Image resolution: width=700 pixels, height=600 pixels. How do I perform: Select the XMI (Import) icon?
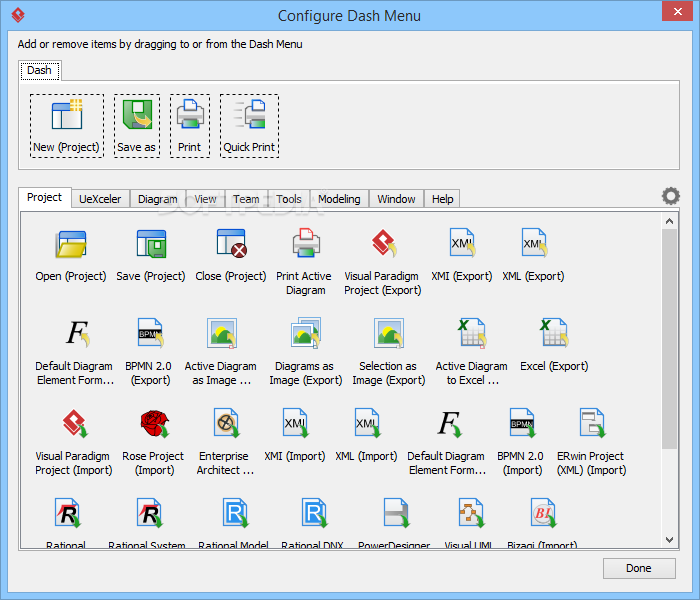click(296, 423)
